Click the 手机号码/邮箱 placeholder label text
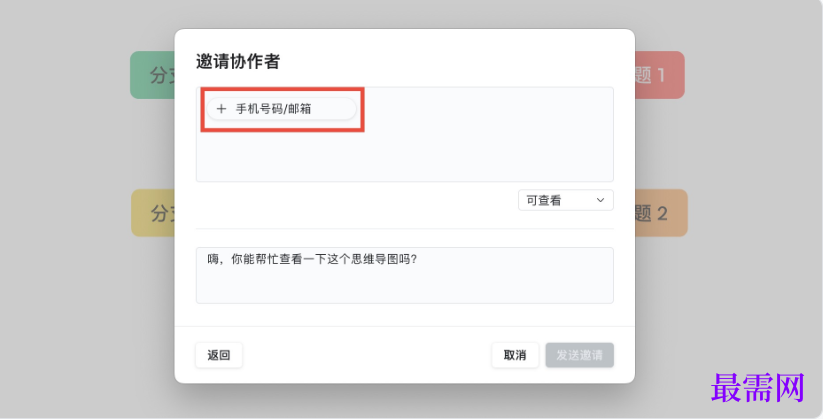Screen dimensions: 823x419 [273, 108]
